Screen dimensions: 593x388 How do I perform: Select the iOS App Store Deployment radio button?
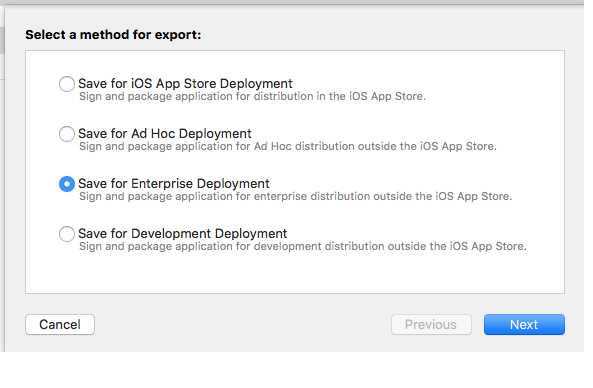click(67, 84)
